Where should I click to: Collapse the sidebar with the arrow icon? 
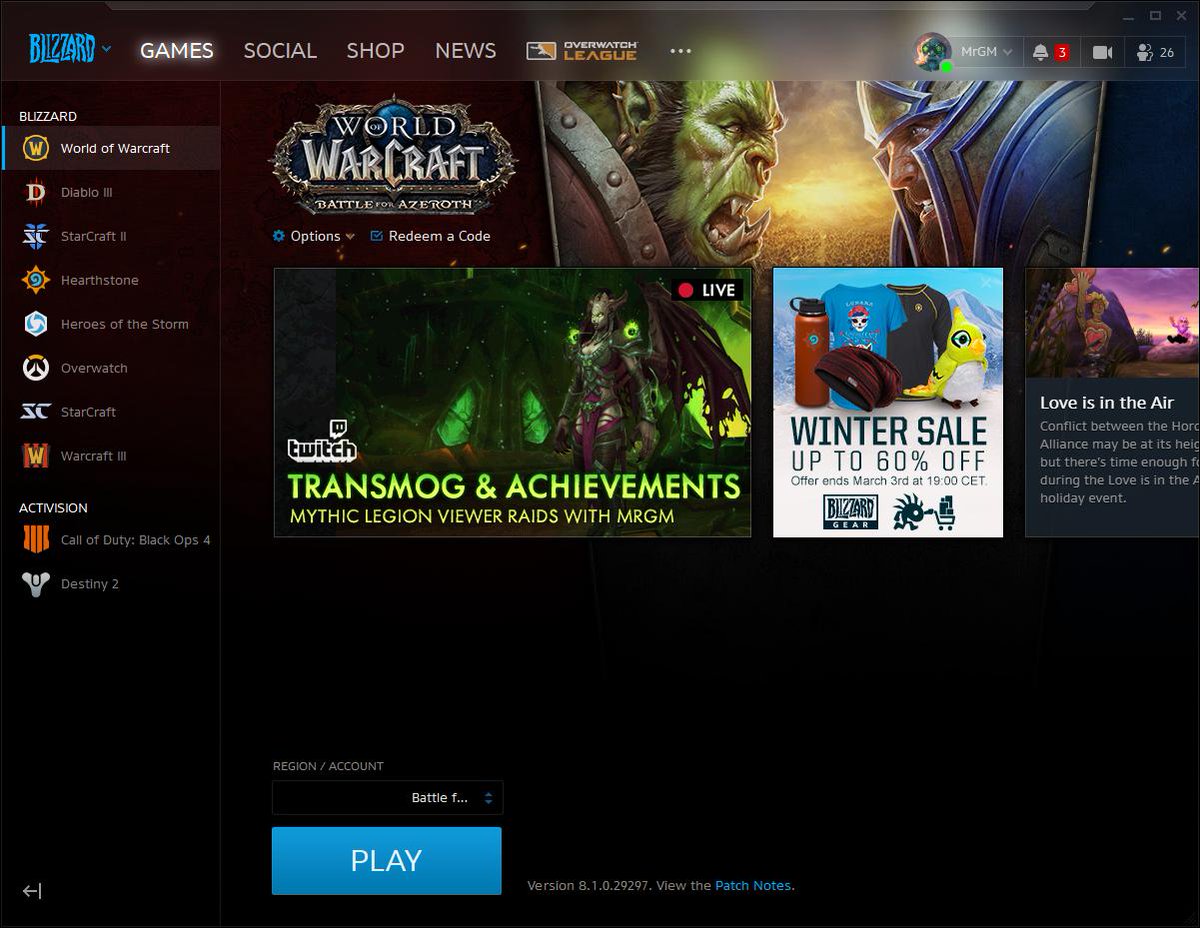point(32,891)
